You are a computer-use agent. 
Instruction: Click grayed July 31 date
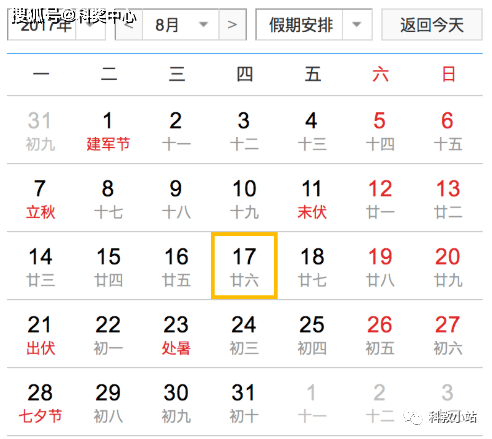click(40, 130)
